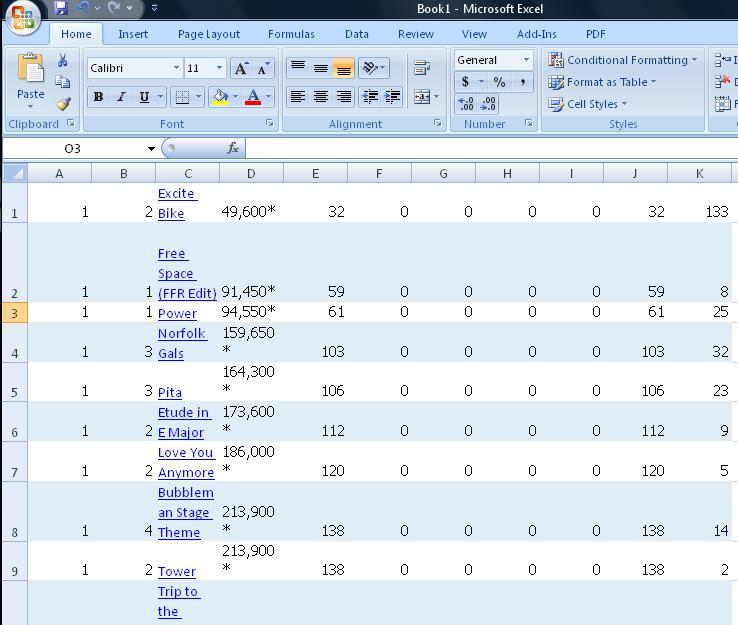Click Increase Decimal icon
Image resolution: width=738 pixels, height=625 pixels.
pos(466,104)
